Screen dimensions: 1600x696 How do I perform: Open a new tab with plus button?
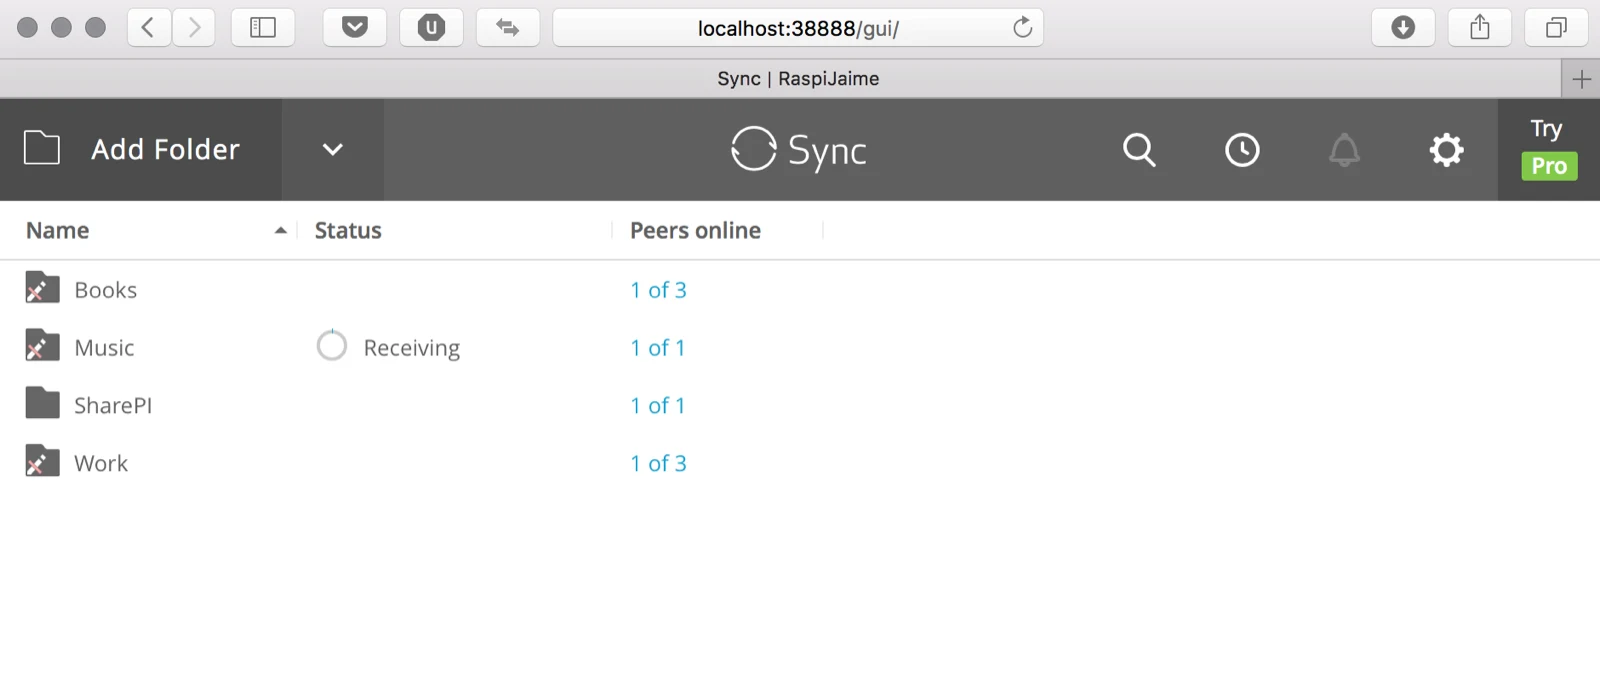click(x=1581, y=79)
